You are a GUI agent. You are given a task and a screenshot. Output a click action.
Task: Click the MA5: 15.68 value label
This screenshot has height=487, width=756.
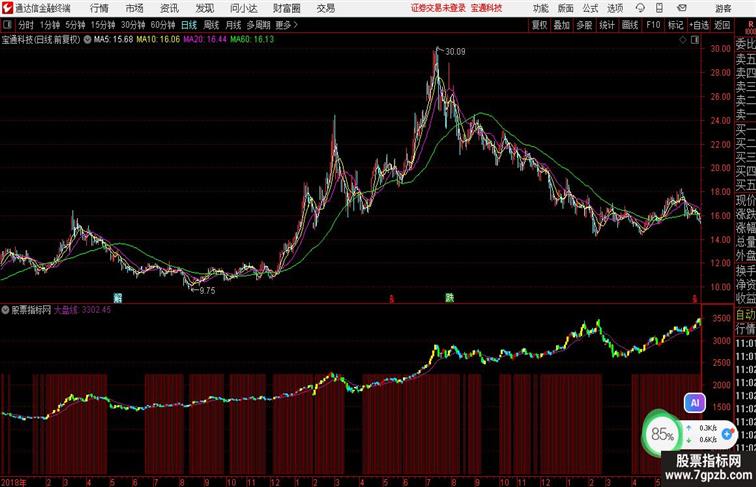pyautogui.click(x=113, y=40)
